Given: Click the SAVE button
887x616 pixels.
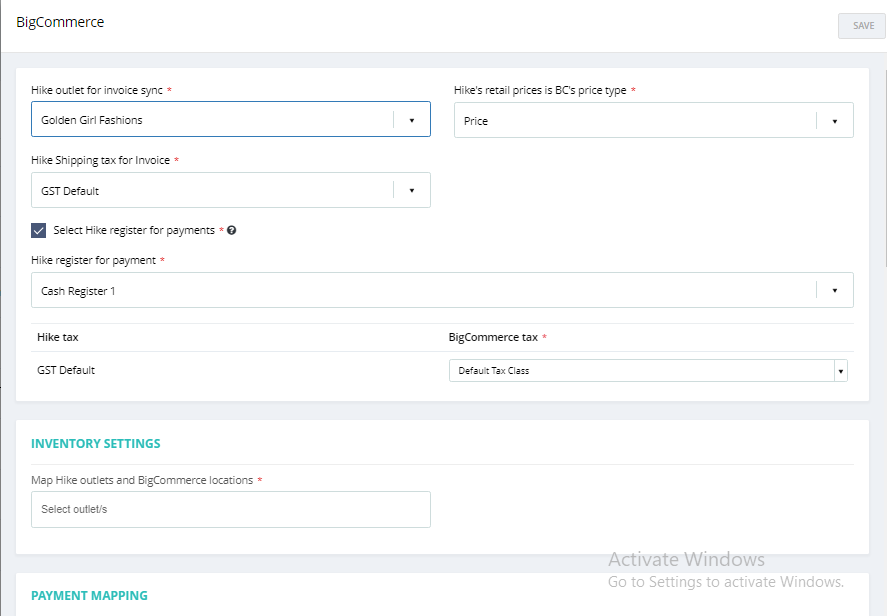Looking at the screenshot, I should (862, 26).
